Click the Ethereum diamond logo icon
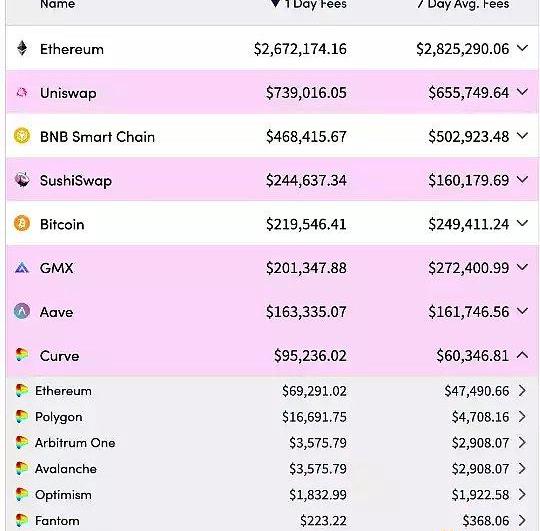The width and height of the screenshot is (540, 531). [x=22, y=49]
